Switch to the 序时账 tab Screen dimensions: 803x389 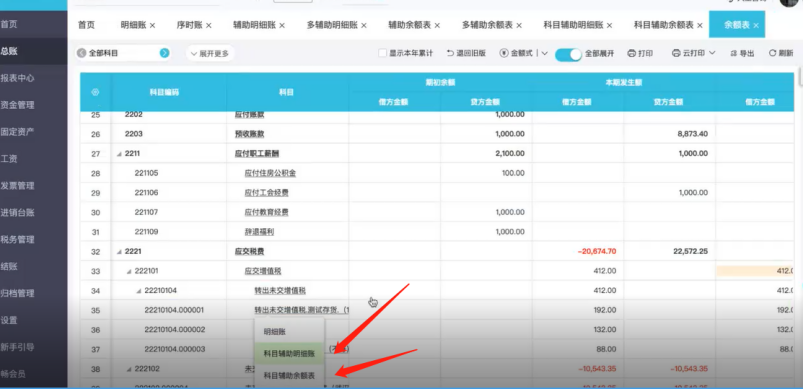click(189, 25)
